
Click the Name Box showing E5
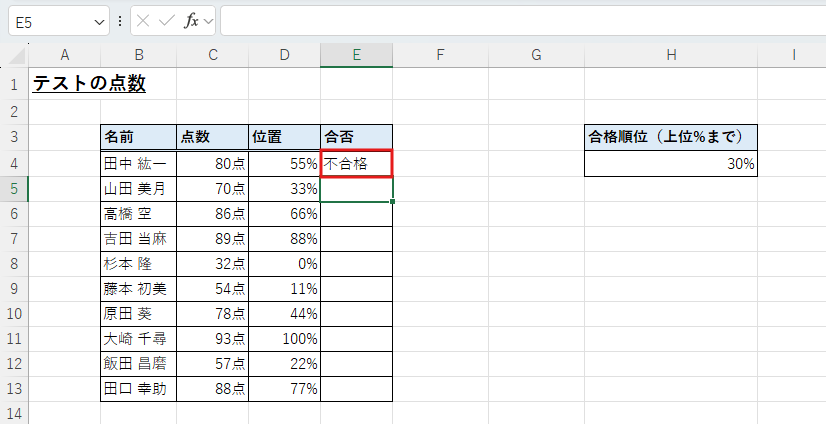[x=50, y=21]
